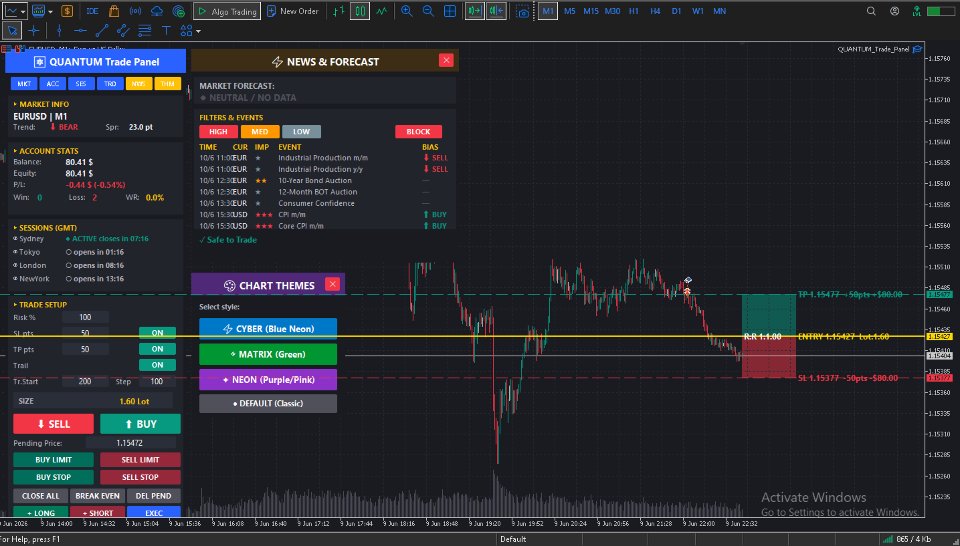The image size is (960, 546).
Task: Select the M5 timeframe
Action: (x=569, y=11)
